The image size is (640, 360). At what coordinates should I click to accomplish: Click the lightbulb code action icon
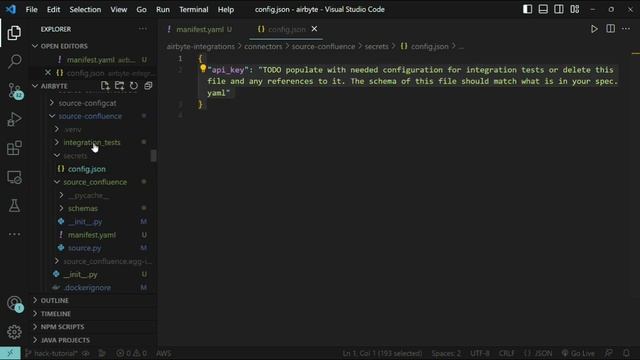[203, 69]
